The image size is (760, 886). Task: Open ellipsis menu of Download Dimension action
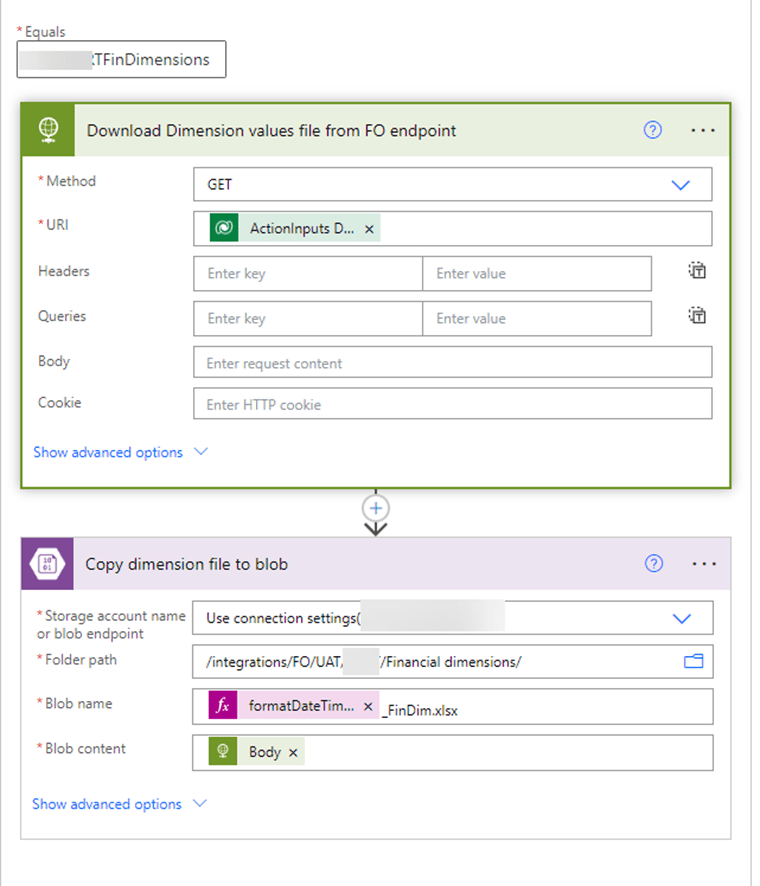(x=703, y=130)
